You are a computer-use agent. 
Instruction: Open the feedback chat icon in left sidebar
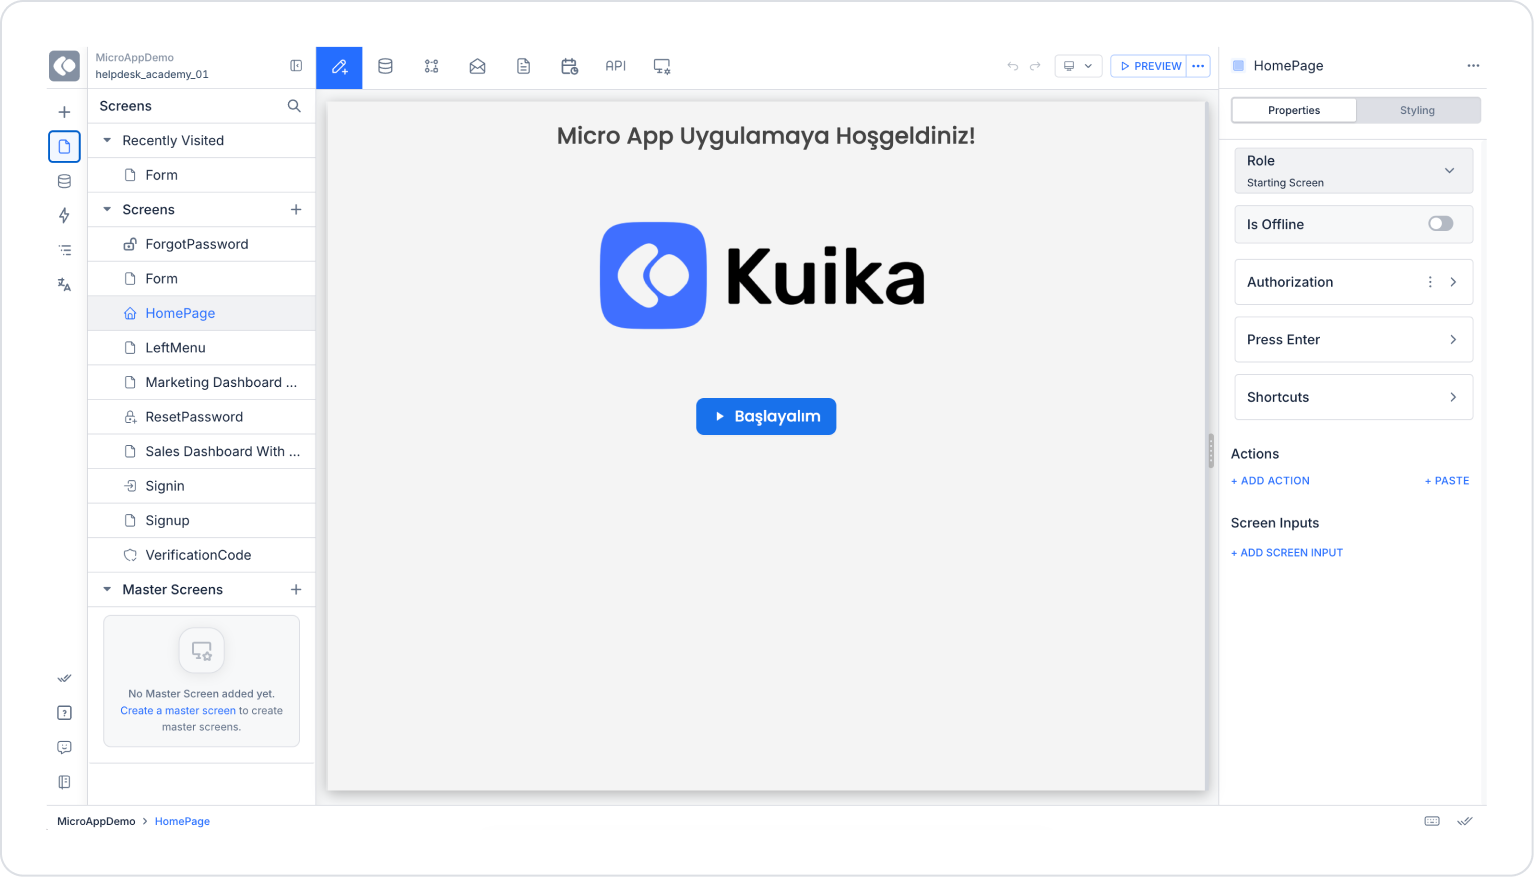coord(64,747)
